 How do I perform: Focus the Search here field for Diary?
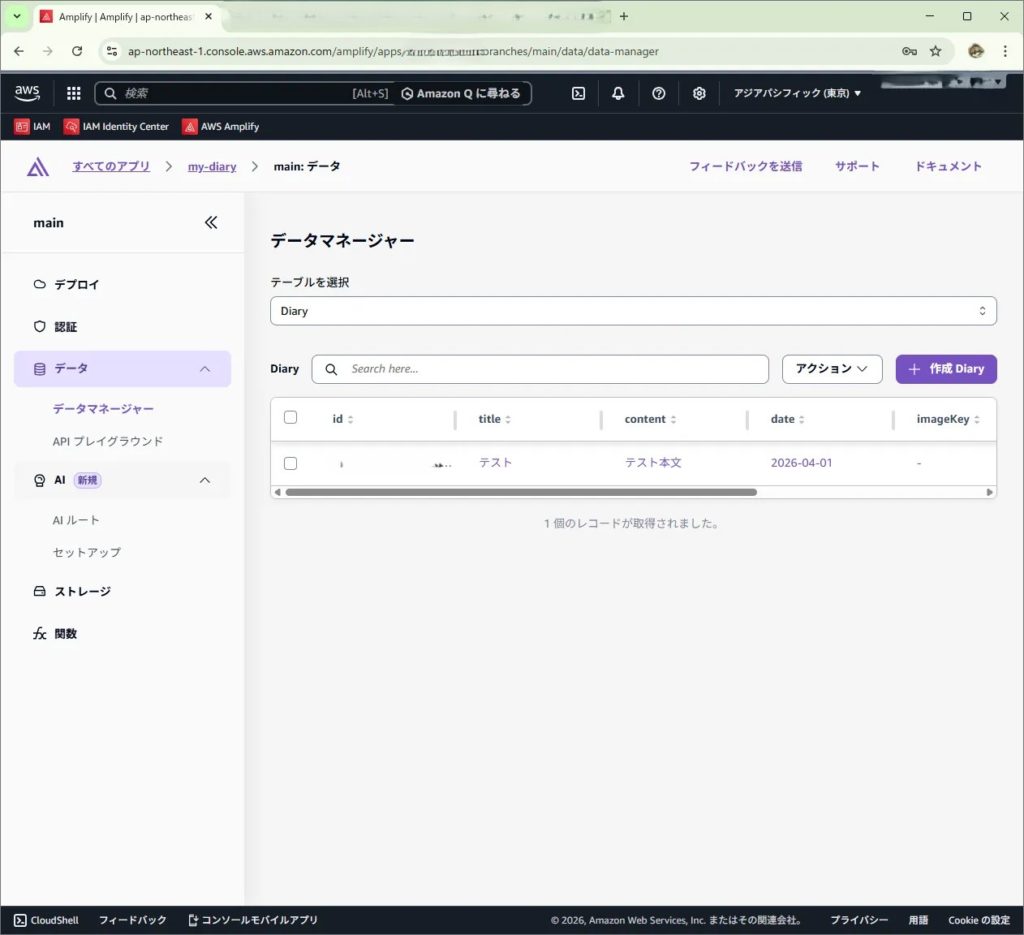(x=550, y=369)
